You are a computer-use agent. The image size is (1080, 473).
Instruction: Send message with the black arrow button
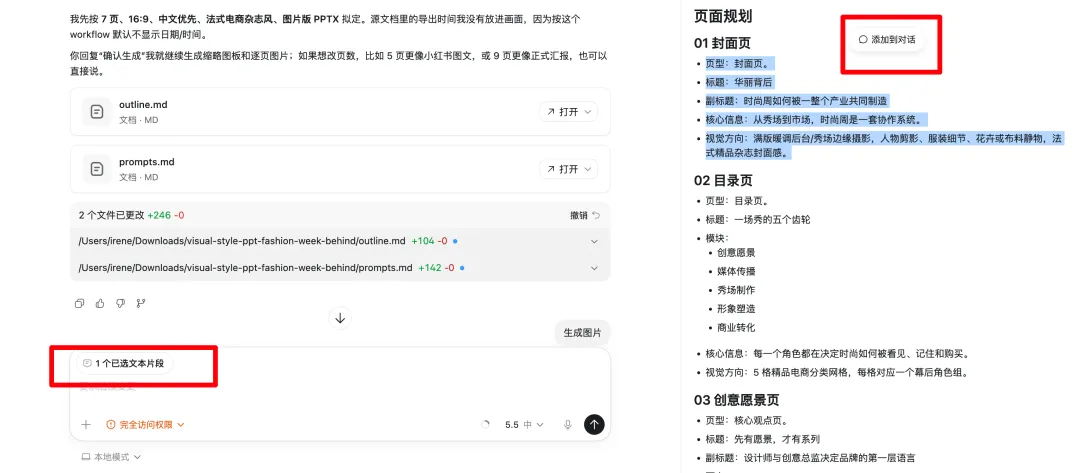point(594,424)
